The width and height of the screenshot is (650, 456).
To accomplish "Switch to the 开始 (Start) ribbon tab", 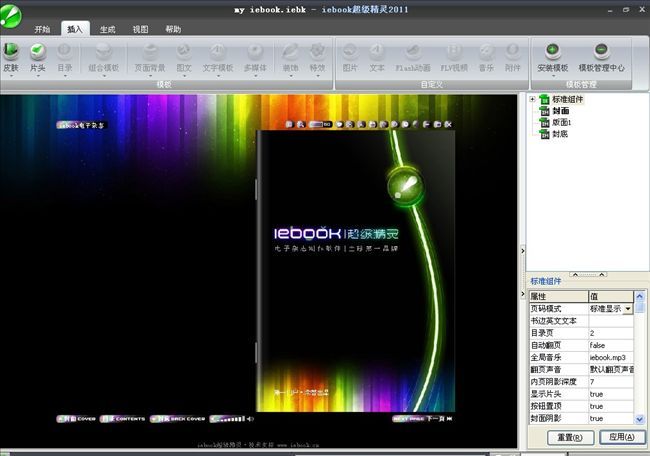I will point(42,29).
